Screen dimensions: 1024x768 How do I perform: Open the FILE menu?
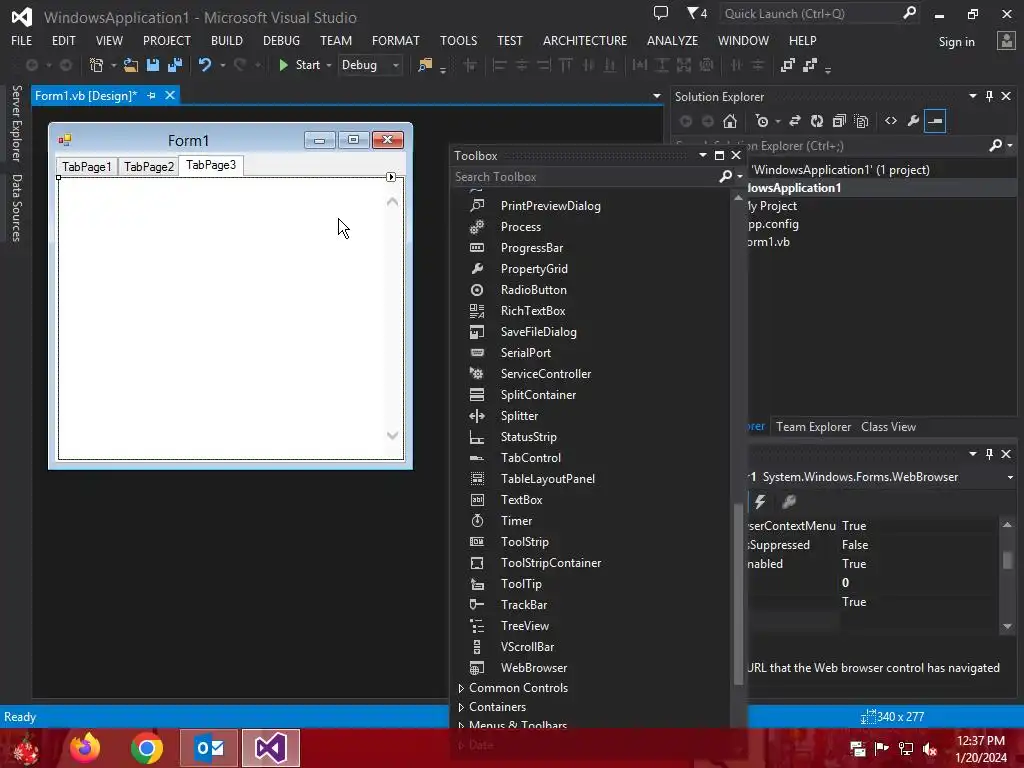coord(22,40)
